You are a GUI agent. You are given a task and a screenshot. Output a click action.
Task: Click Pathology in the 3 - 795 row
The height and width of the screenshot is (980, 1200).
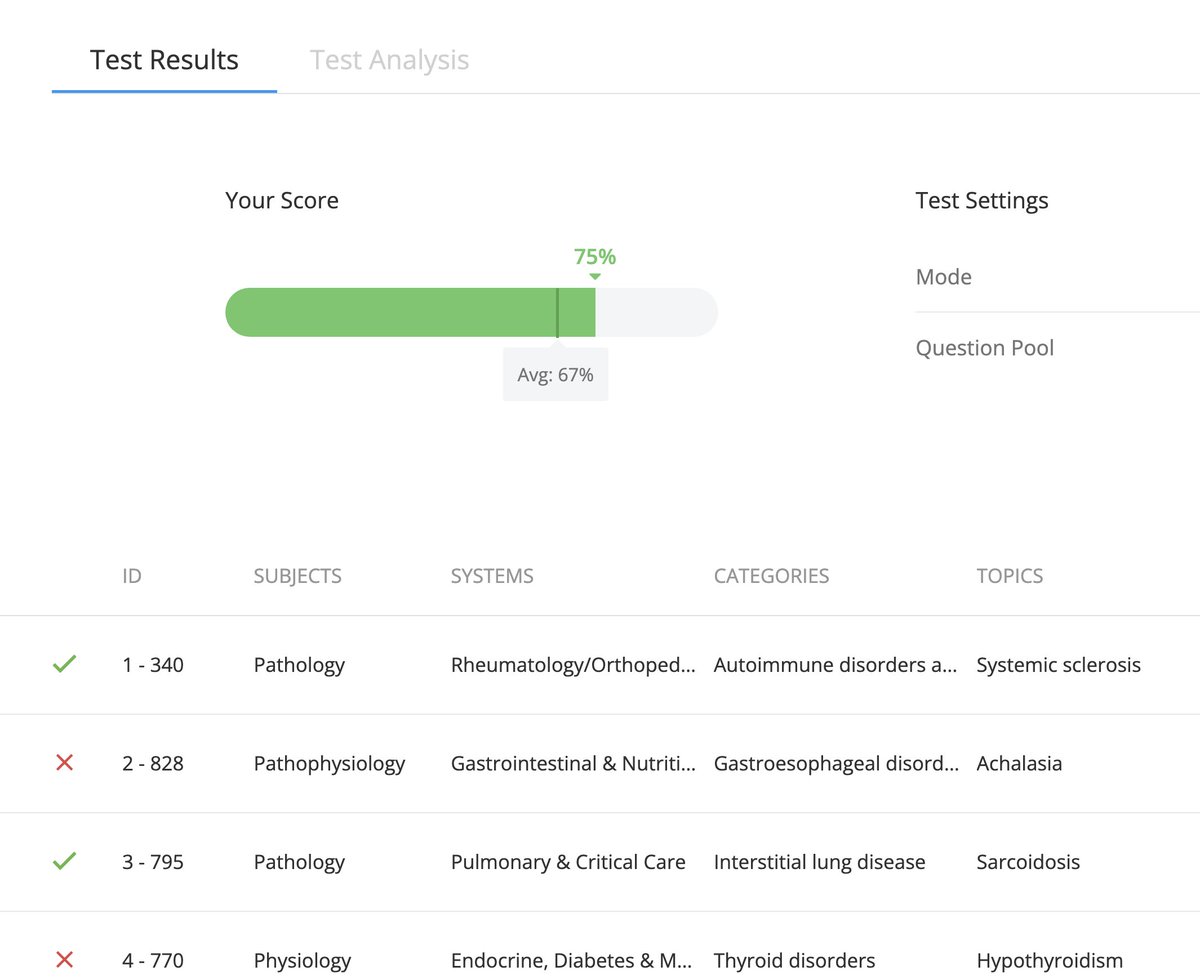click(299, 862)
